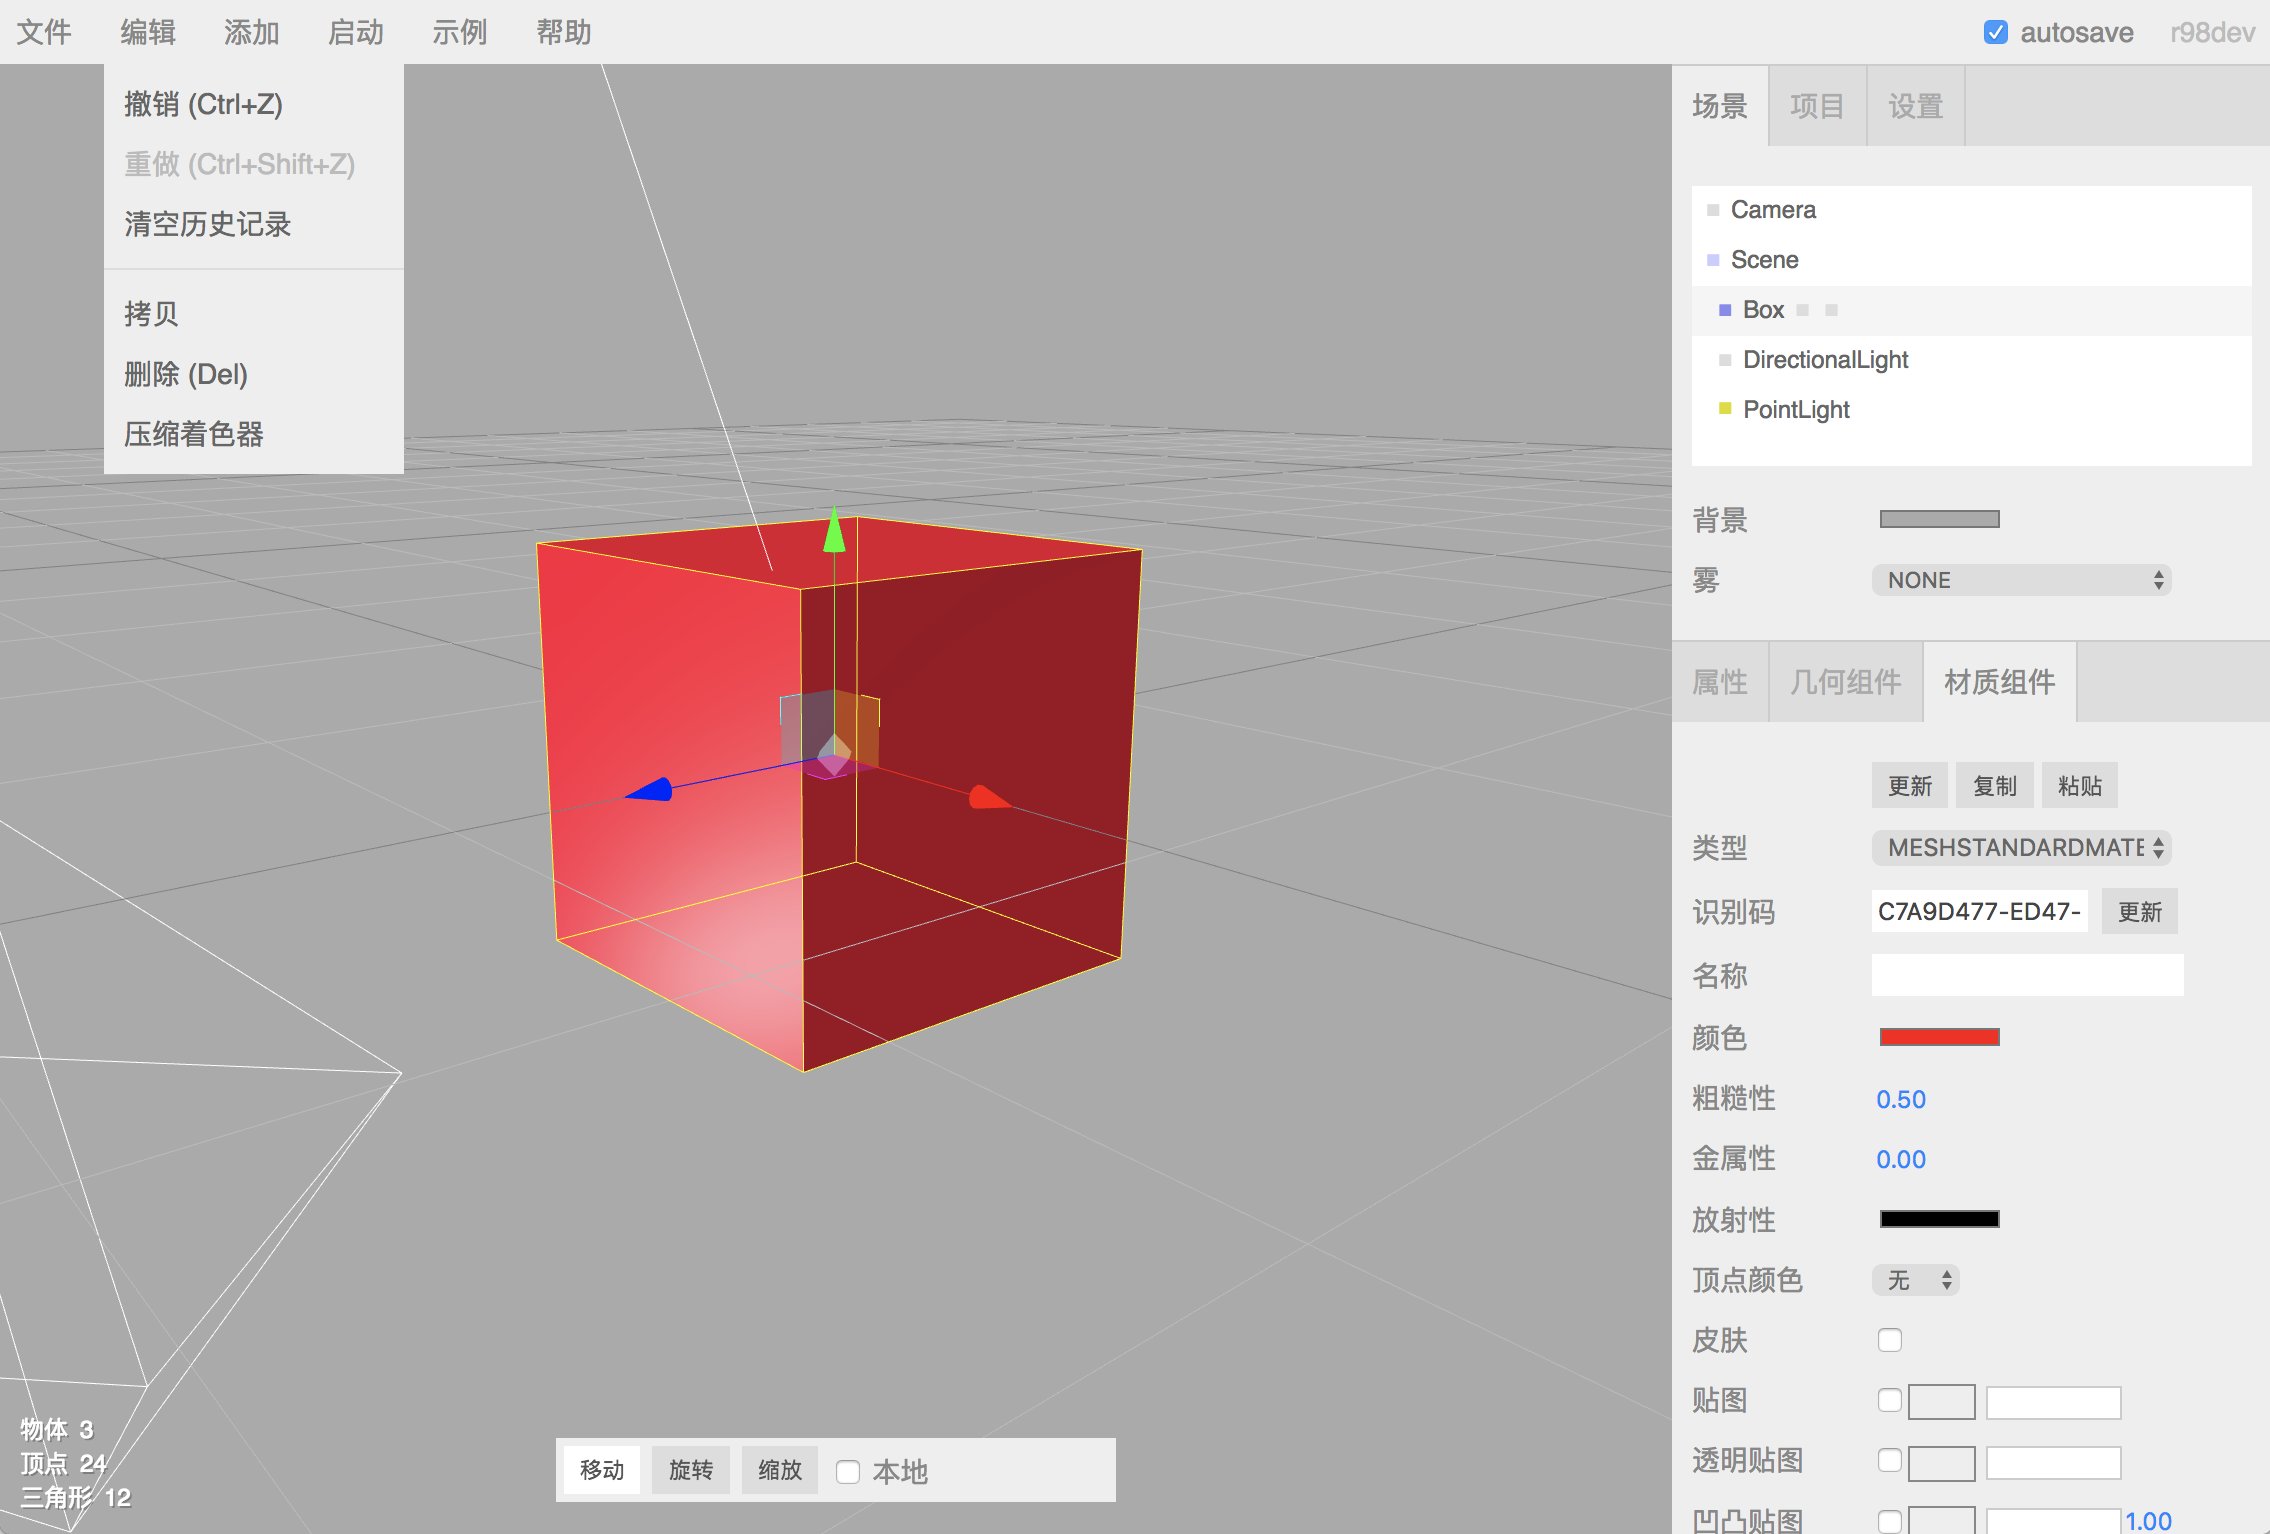Switch to the 几何组件 geometry tab

coord(1845,682)
